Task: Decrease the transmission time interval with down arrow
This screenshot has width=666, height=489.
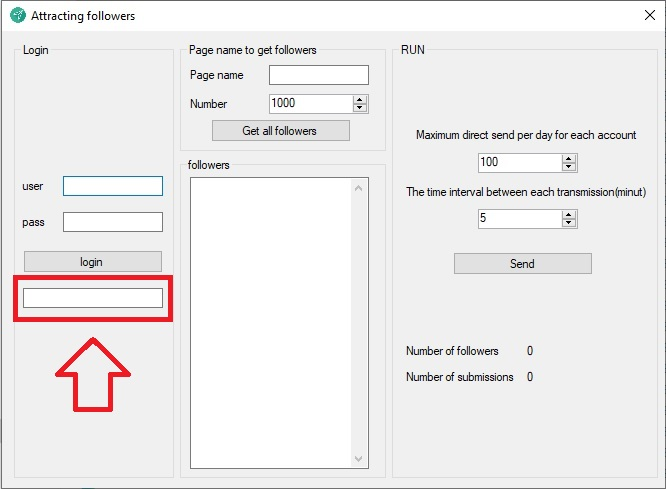Action: point(569,222)
